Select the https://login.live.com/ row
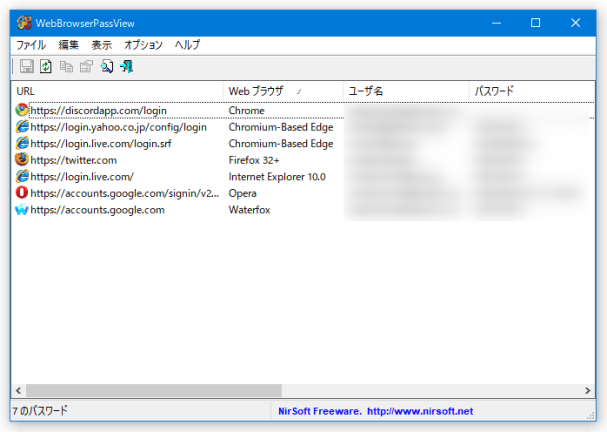Viewport: 607px width, 432px height. pos(303,177)
